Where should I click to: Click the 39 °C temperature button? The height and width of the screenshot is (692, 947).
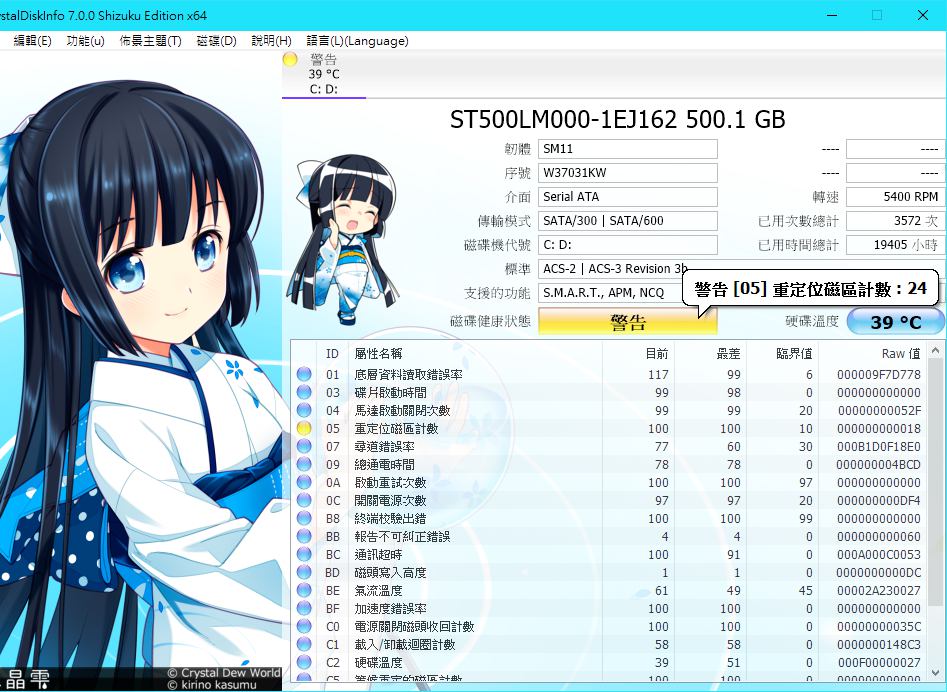(x=896, y=321)
